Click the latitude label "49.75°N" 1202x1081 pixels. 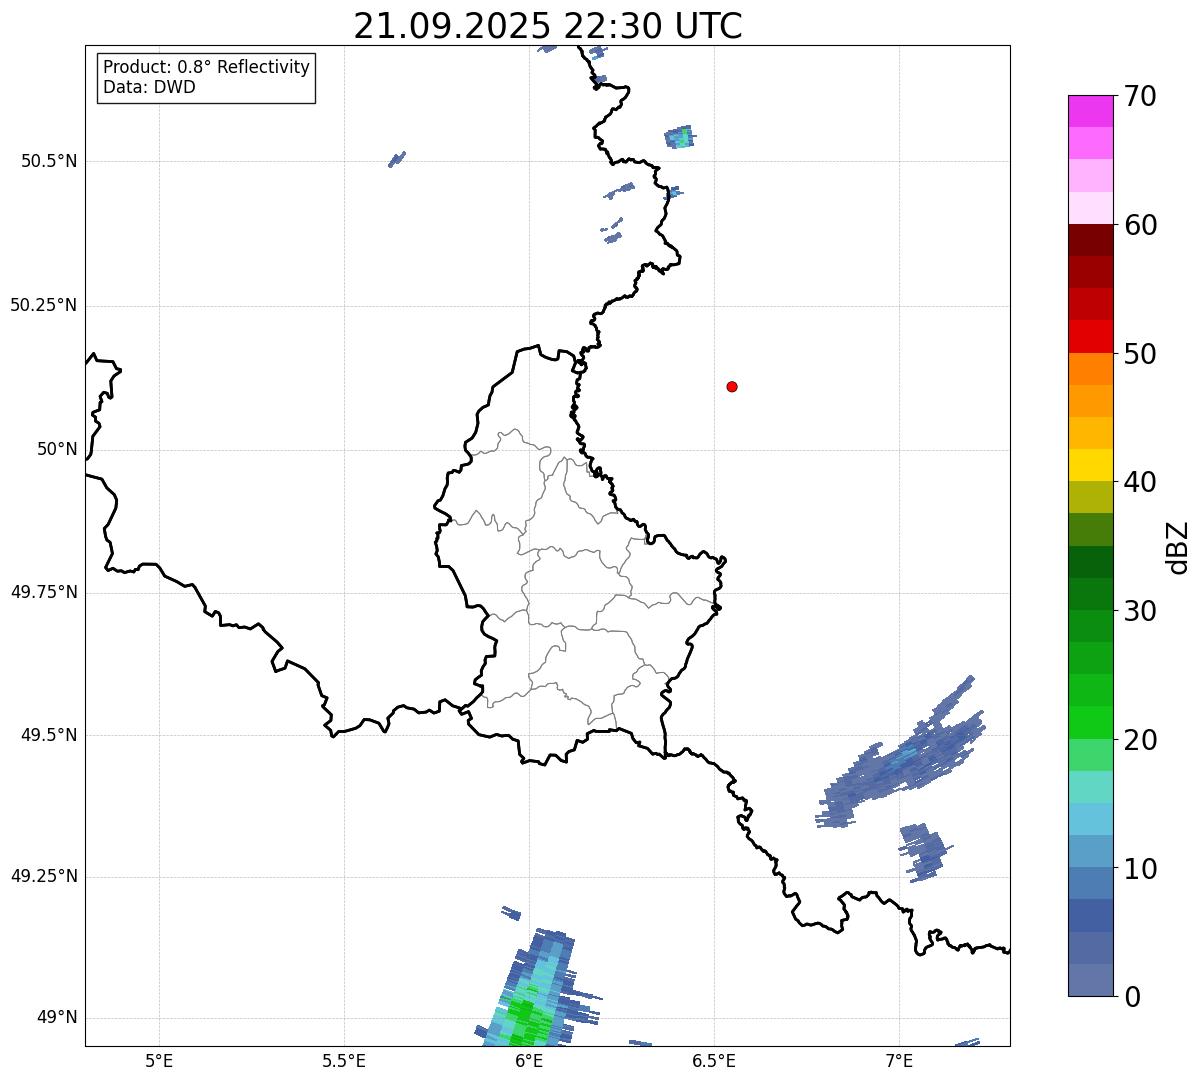coord(43,592)
